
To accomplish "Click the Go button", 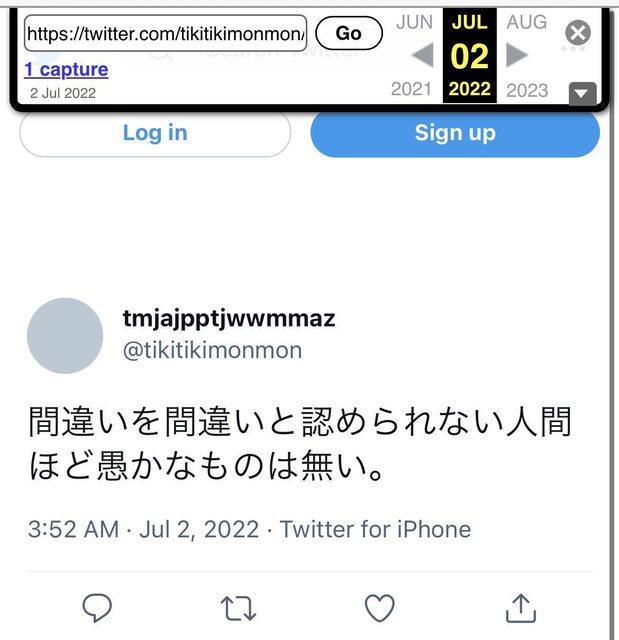I will tap(349, 33).
